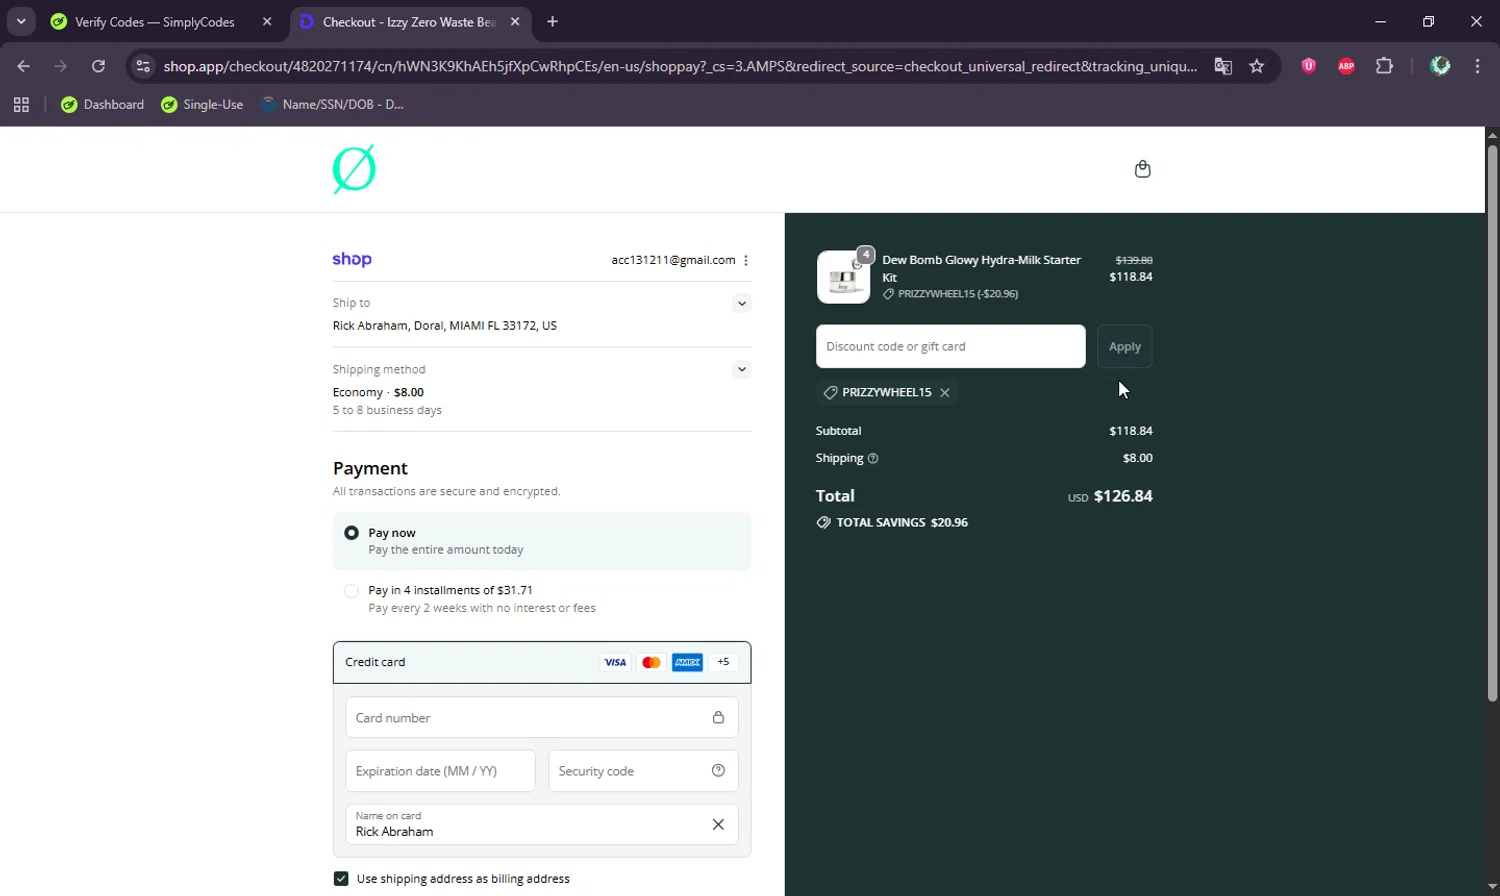Show the +5 more card brands

723,662
